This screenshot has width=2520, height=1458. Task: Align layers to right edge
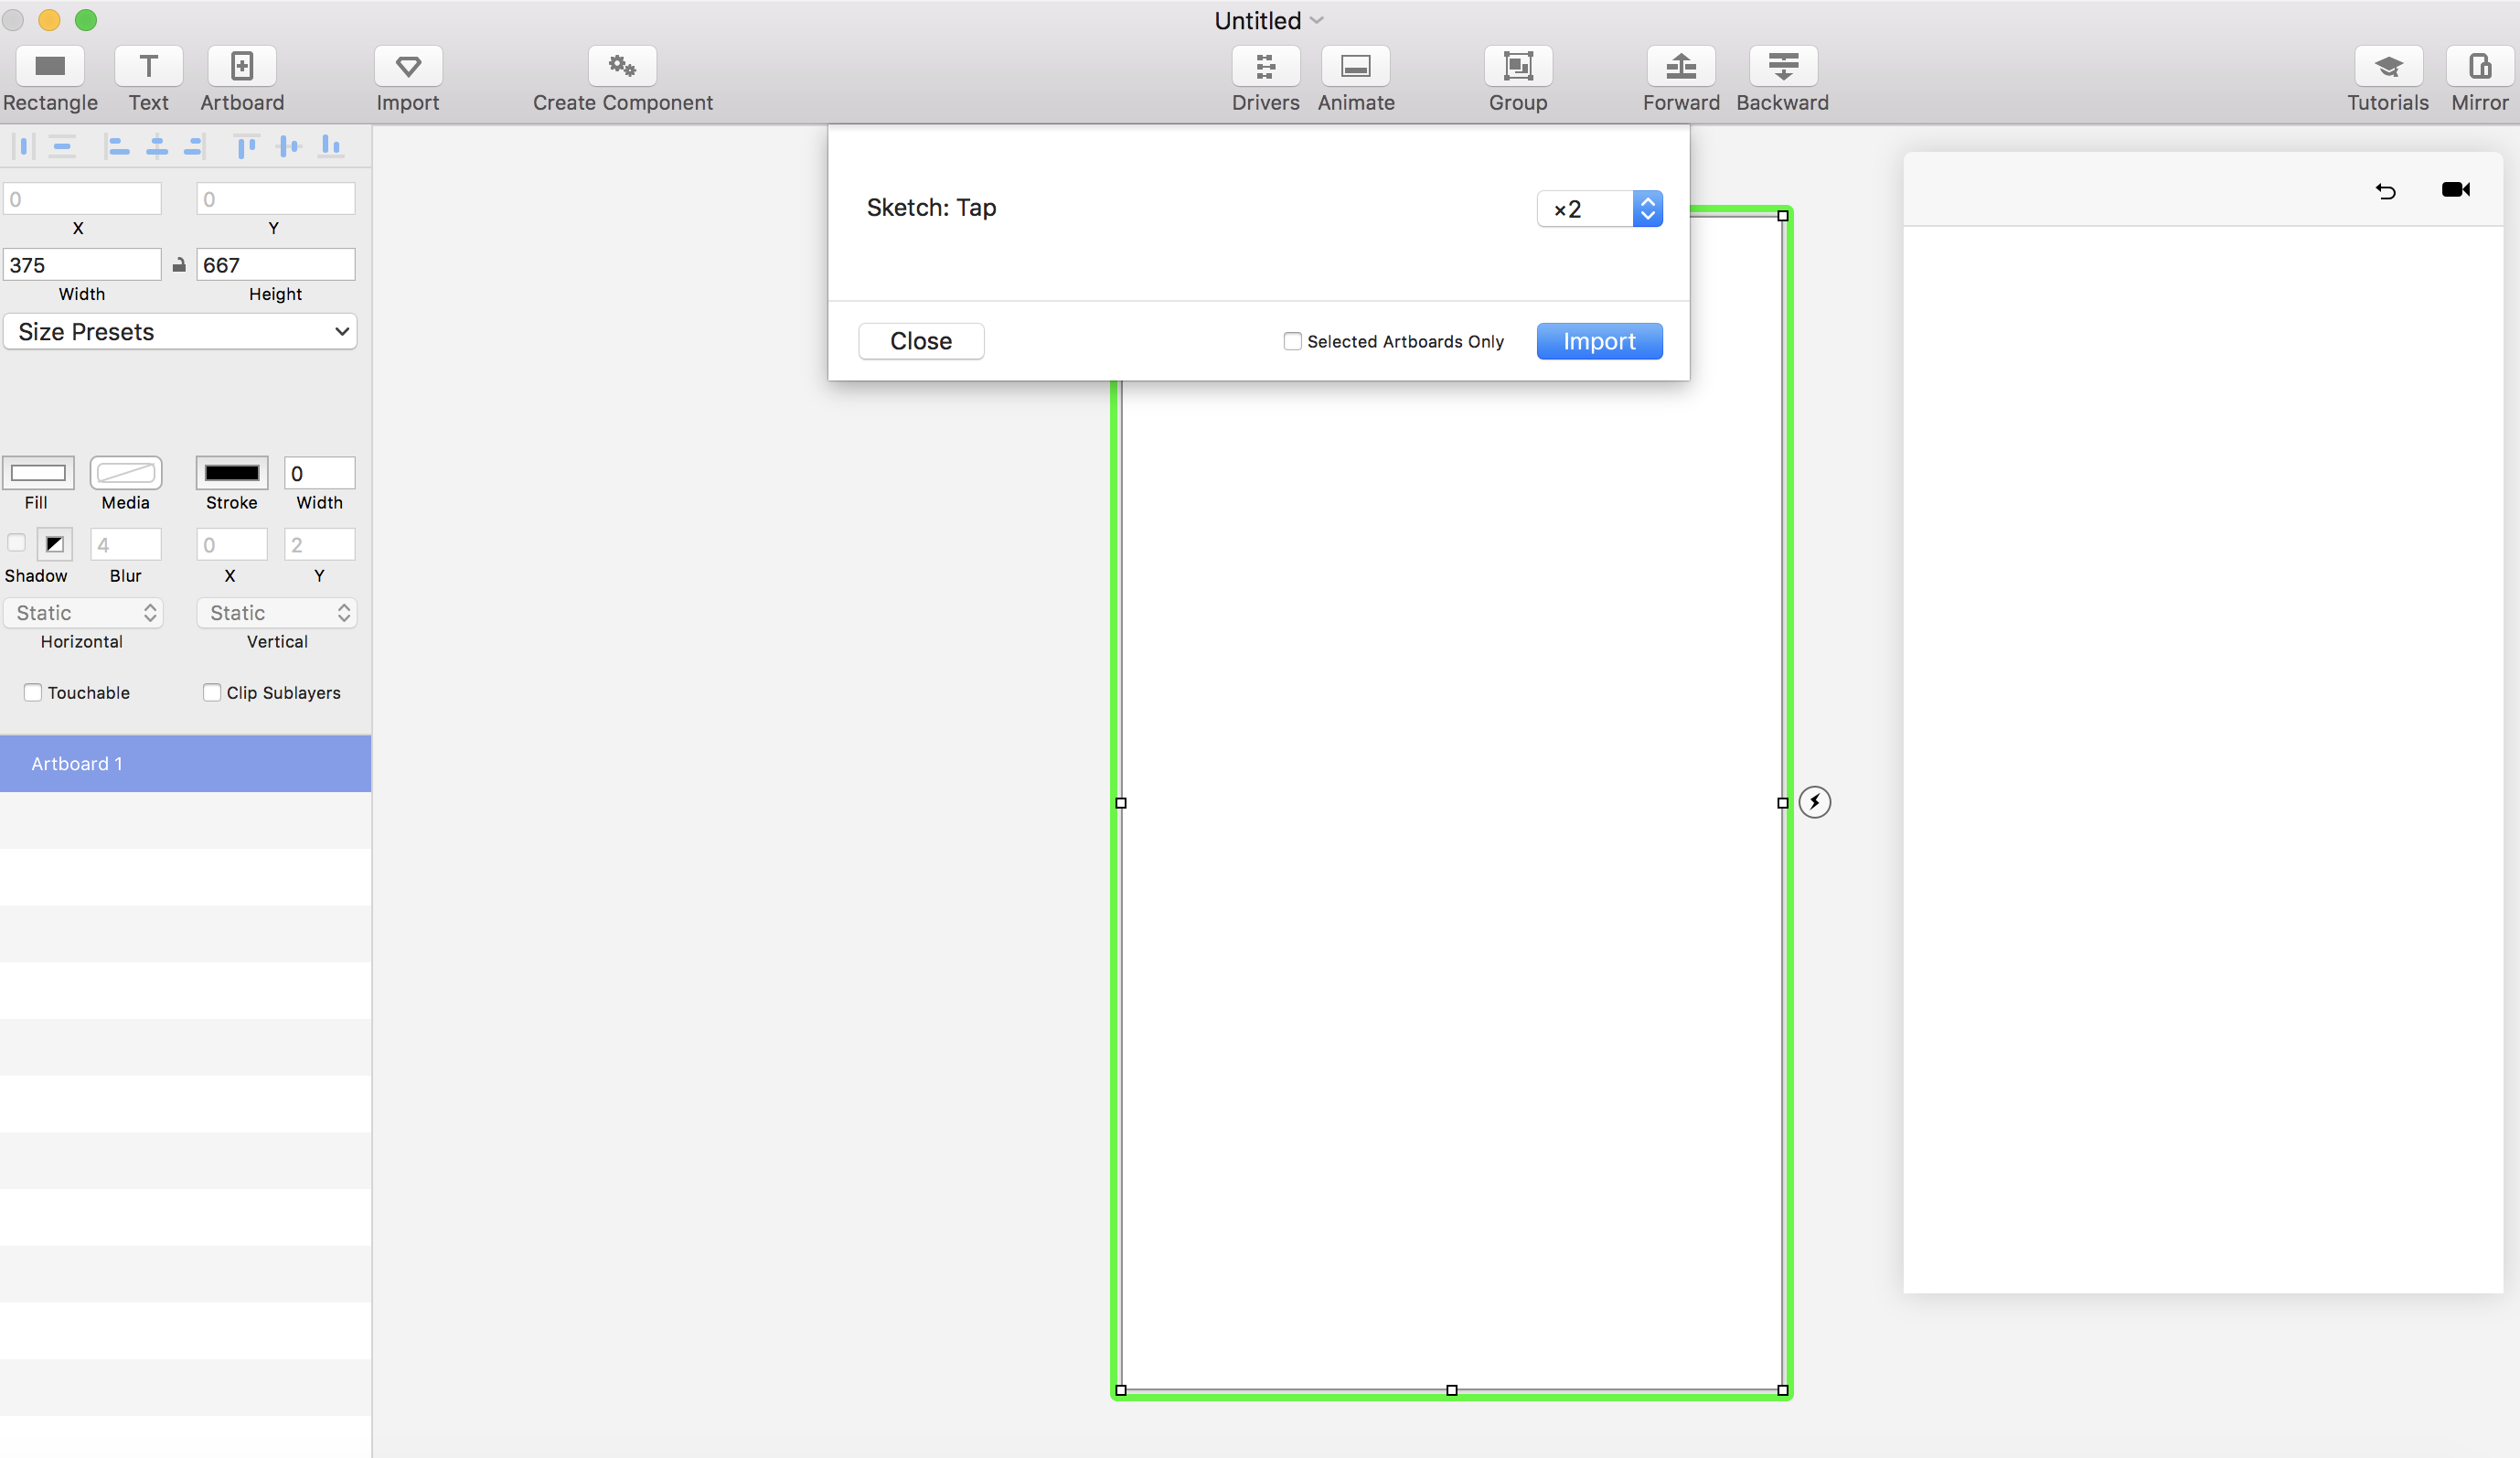click(x=195, y=147)
